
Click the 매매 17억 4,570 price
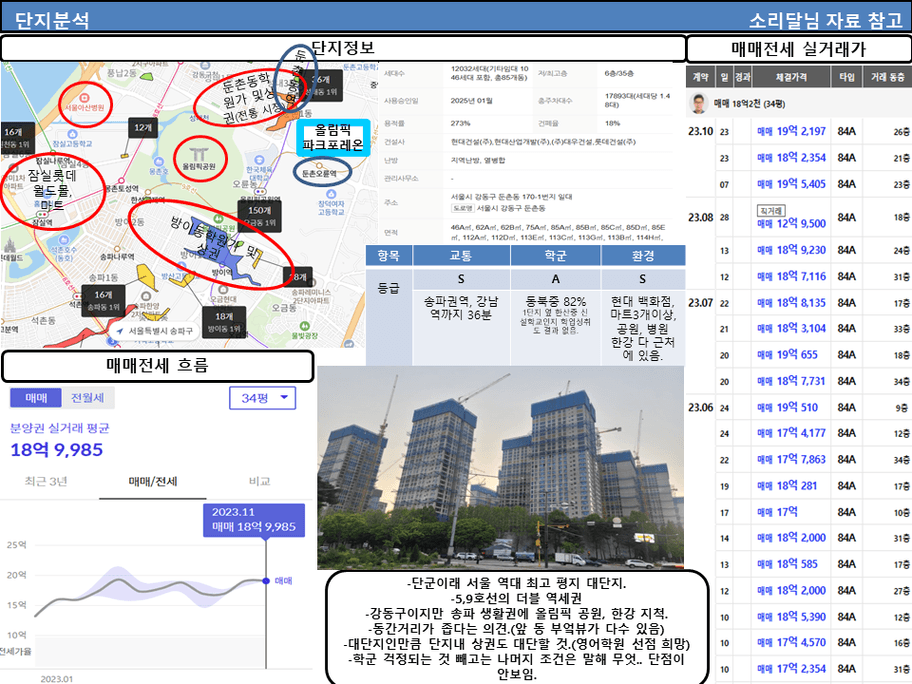point(791,643)
